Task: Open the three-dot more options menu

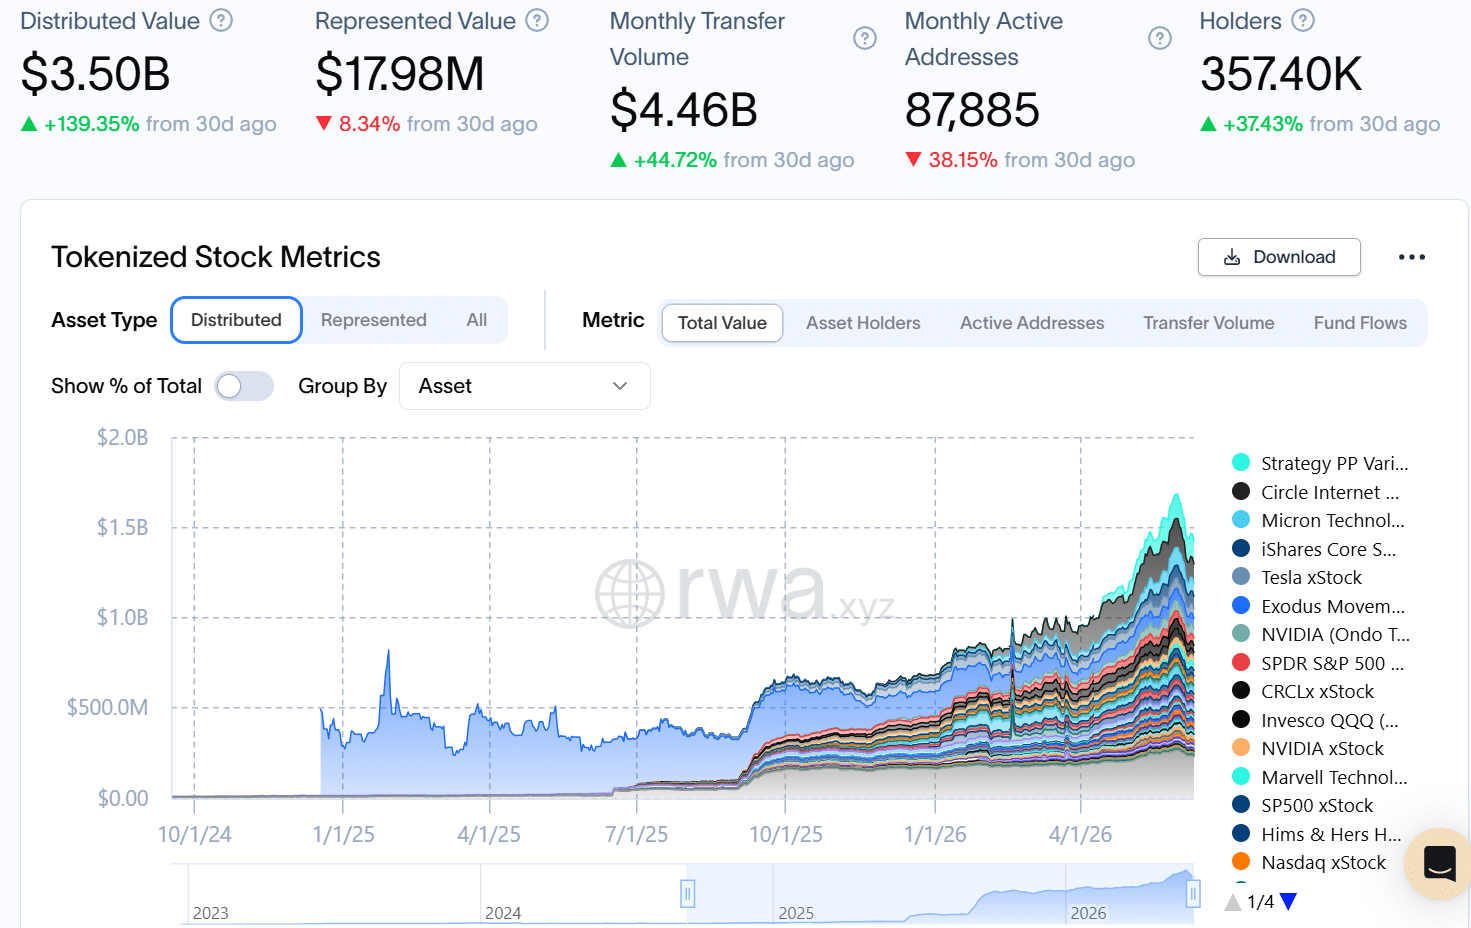Action: tap(1412, 257)
